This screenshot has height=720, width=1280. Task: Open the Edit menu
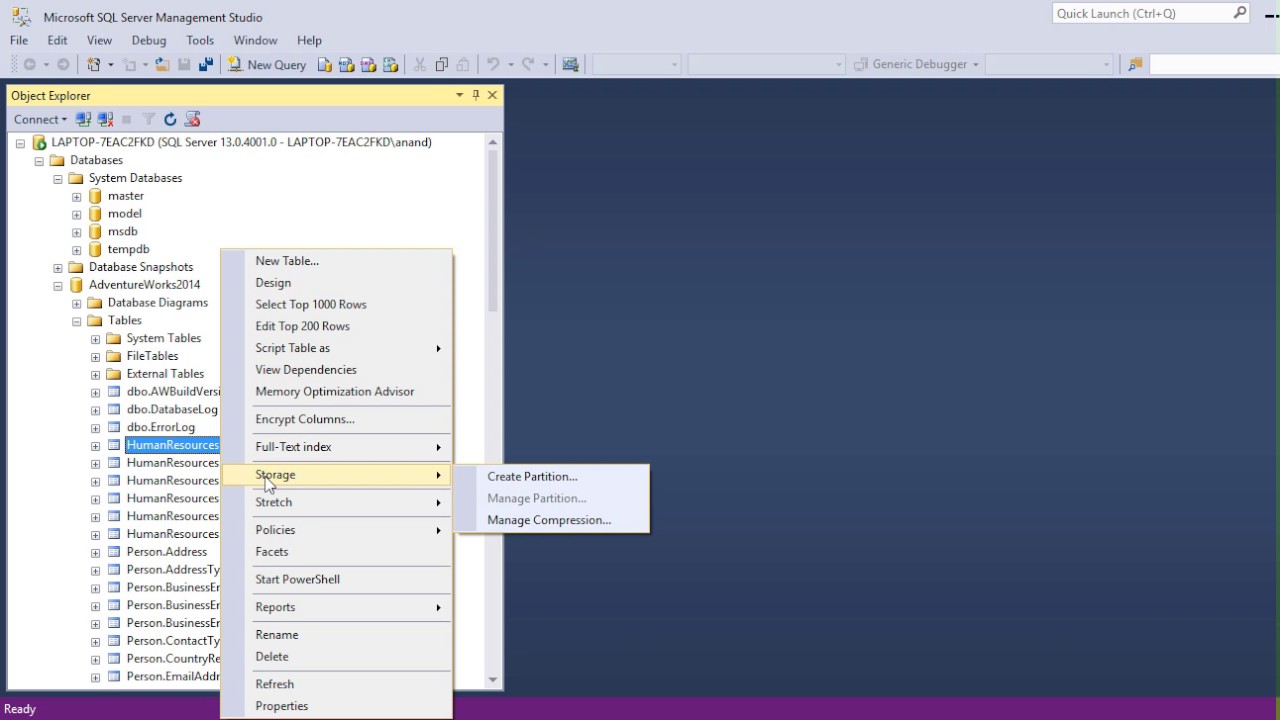click(57, 40)
